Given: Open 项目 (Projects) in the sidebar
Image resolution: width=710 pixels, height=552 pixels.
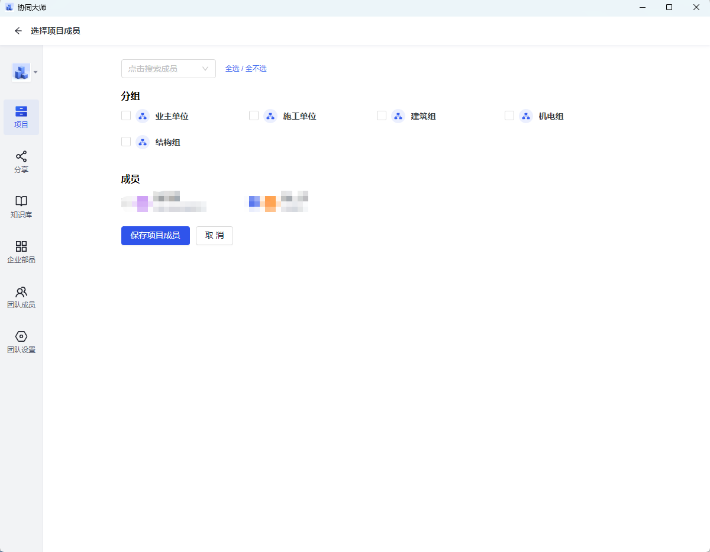Looking at the screenshot, I should (x=21, y=116).
